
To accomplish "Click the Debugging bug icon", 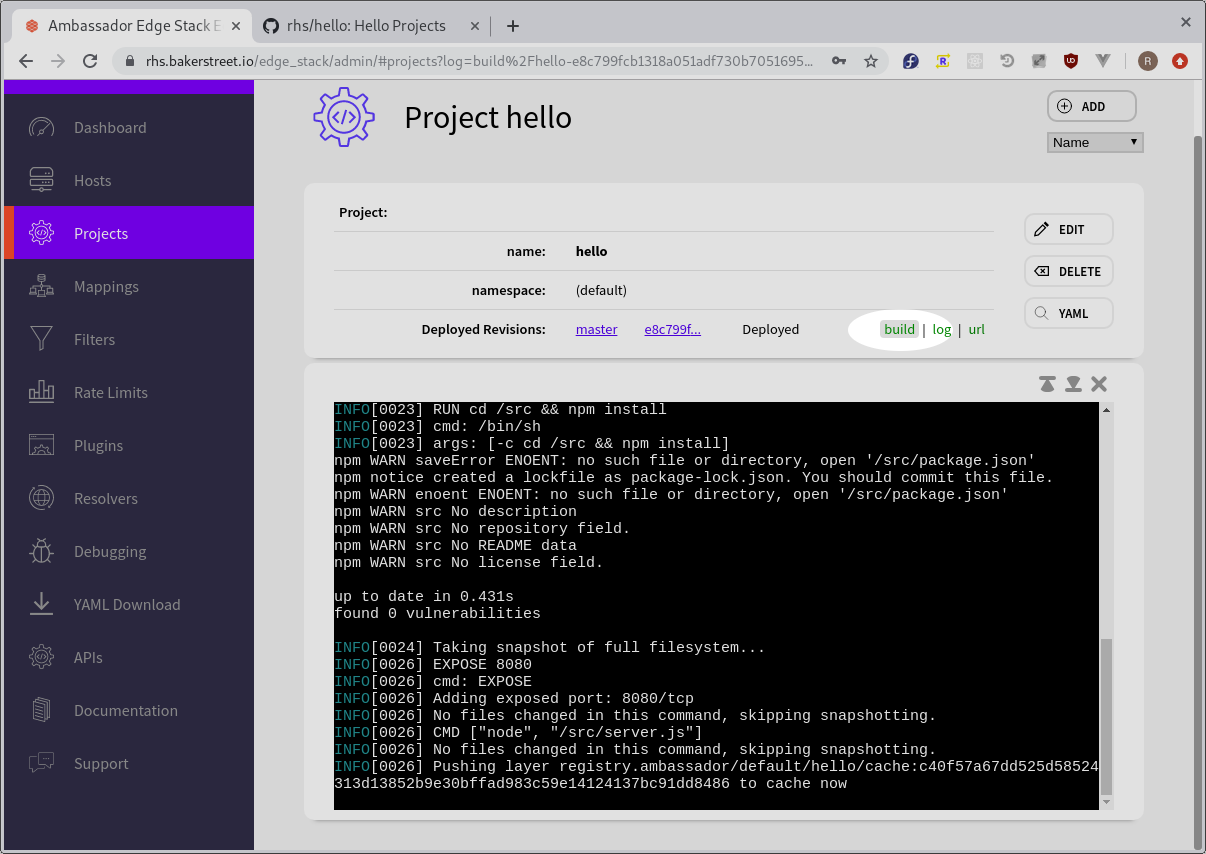I will [x=41, y=551].
